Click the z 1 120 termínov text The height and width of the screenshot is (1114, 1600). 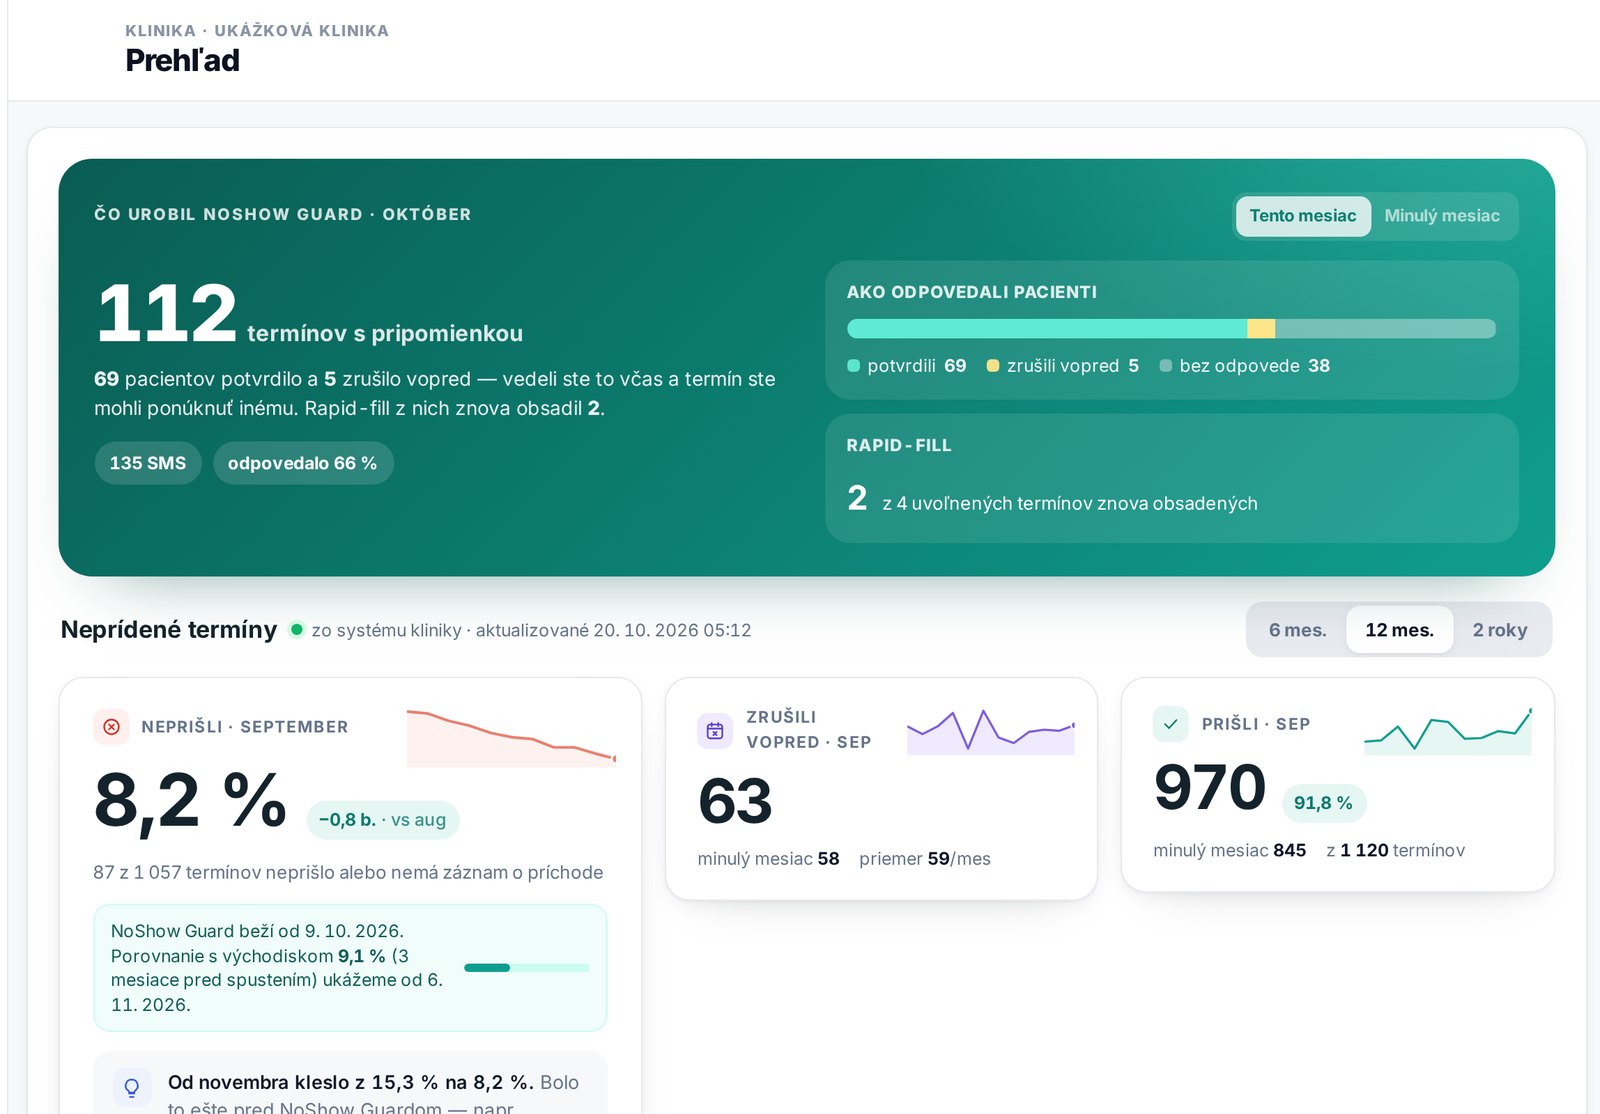pyautogui.click(x=1395, y=851)
